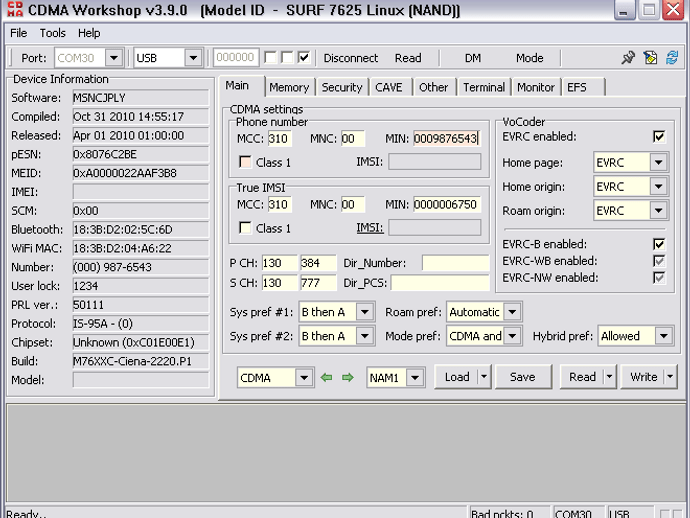Viewport: 690px width, 518px height.
Task: Click the bottom Read button
Action: (582, 377)
